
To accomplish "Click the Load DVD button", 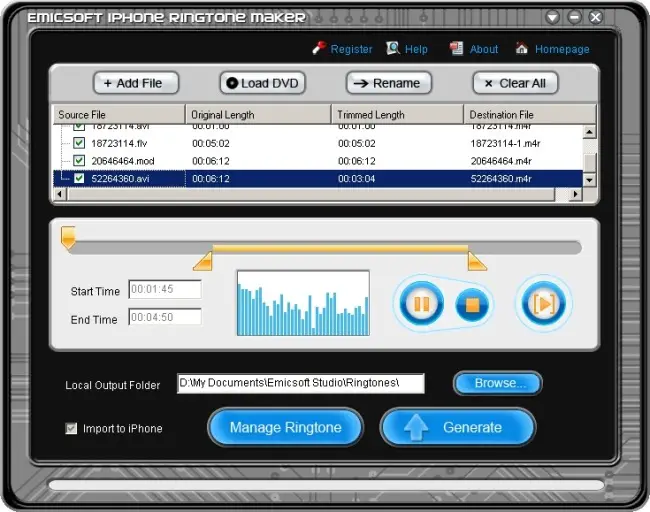I will coord(263,83).
